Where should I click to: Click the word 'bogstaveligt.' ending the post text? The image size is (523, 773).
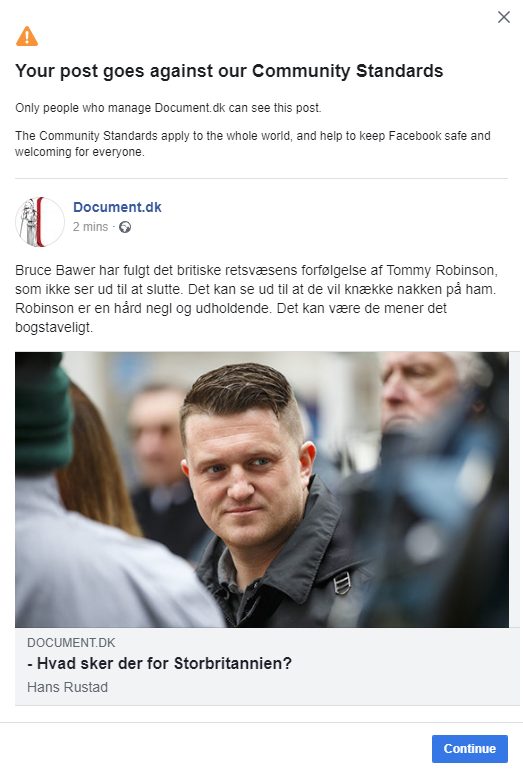[54, 327]
